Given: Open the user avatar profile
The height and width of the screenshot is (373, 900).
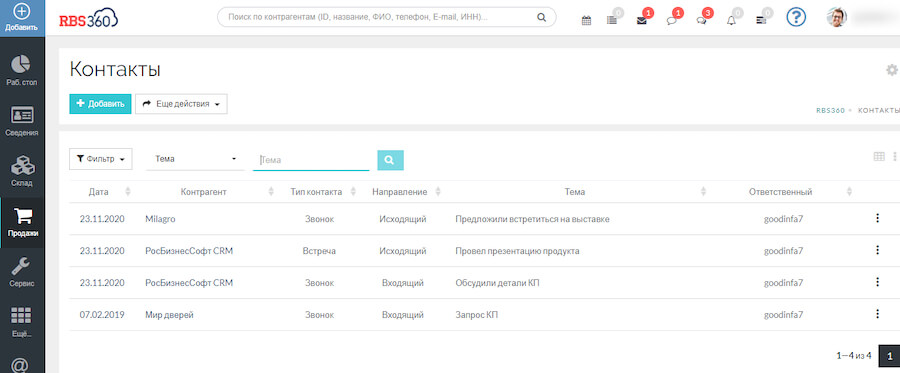Looking at the screenshot, I should [837, 17].
